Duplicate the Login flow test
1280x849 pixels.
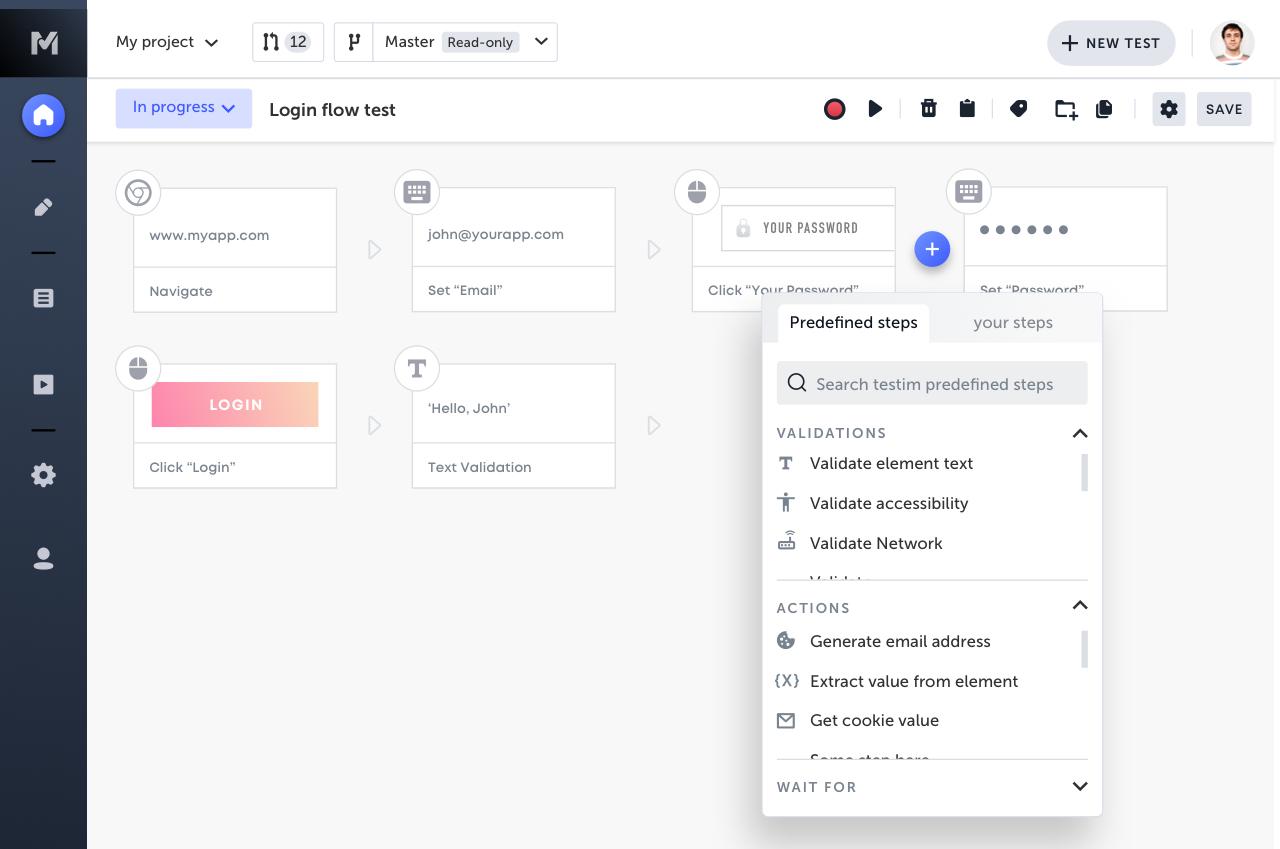pos(1104,108)
